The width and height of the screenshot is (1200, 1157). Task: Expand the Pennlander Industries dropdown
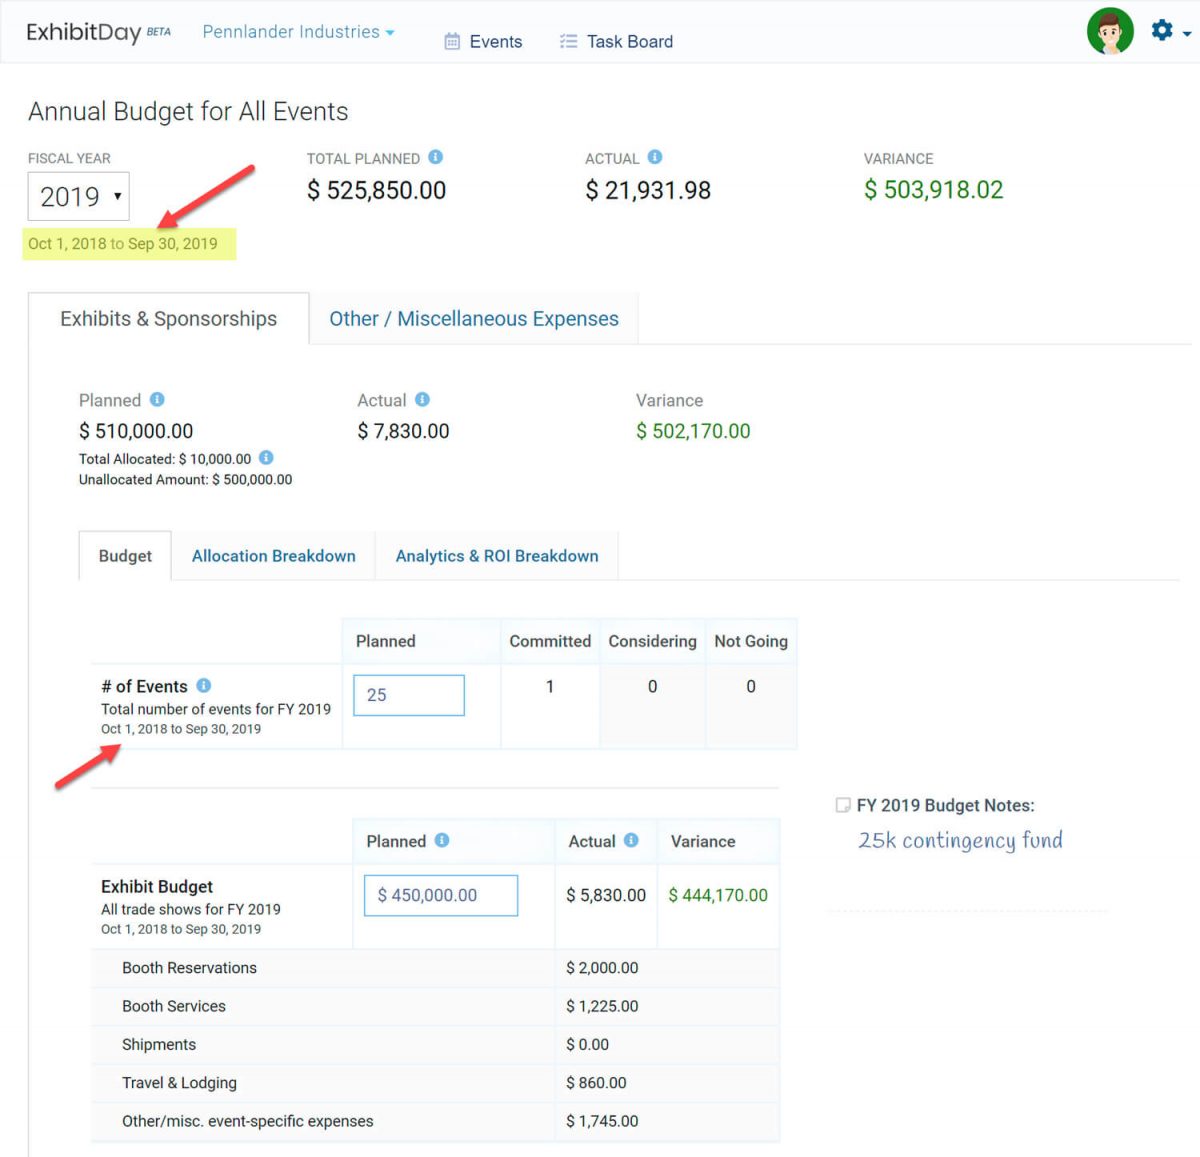[298, 31]
